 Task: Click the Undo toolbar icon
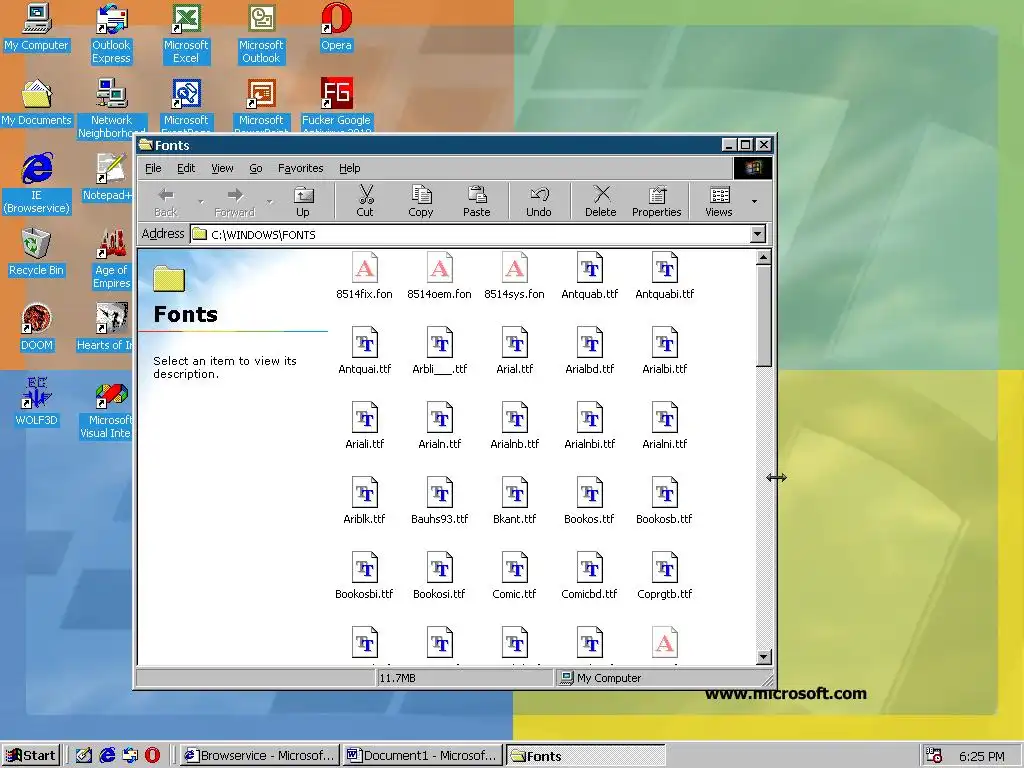(539, 200)
